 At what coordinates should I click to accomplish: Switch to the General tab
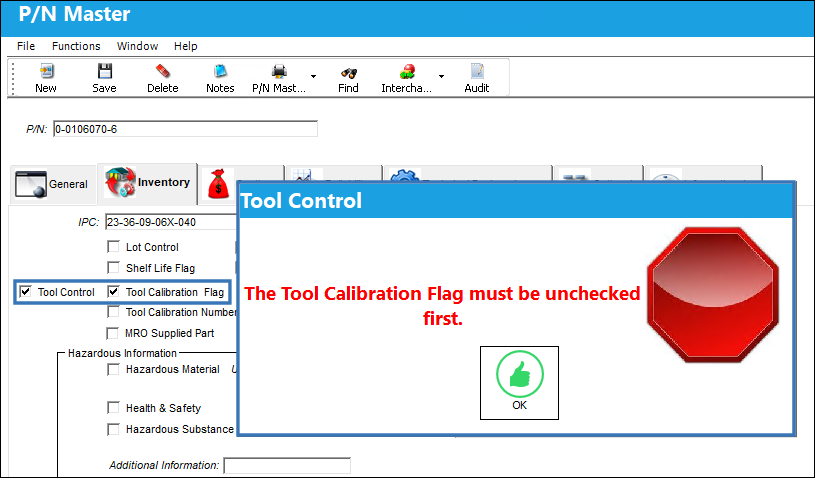(x=52, y=184)
